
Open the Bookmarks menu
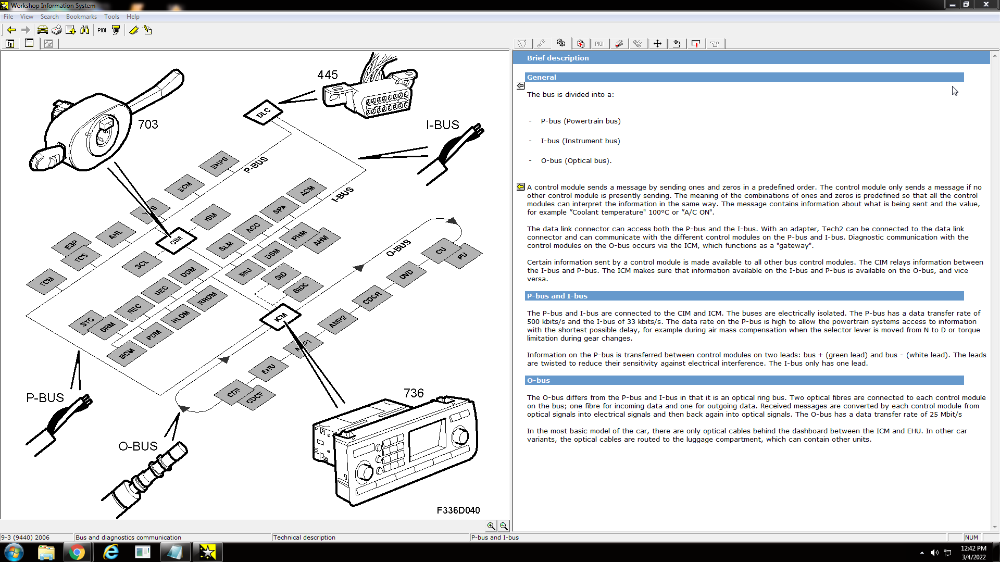pyautogui.click(x=81, y=17)
